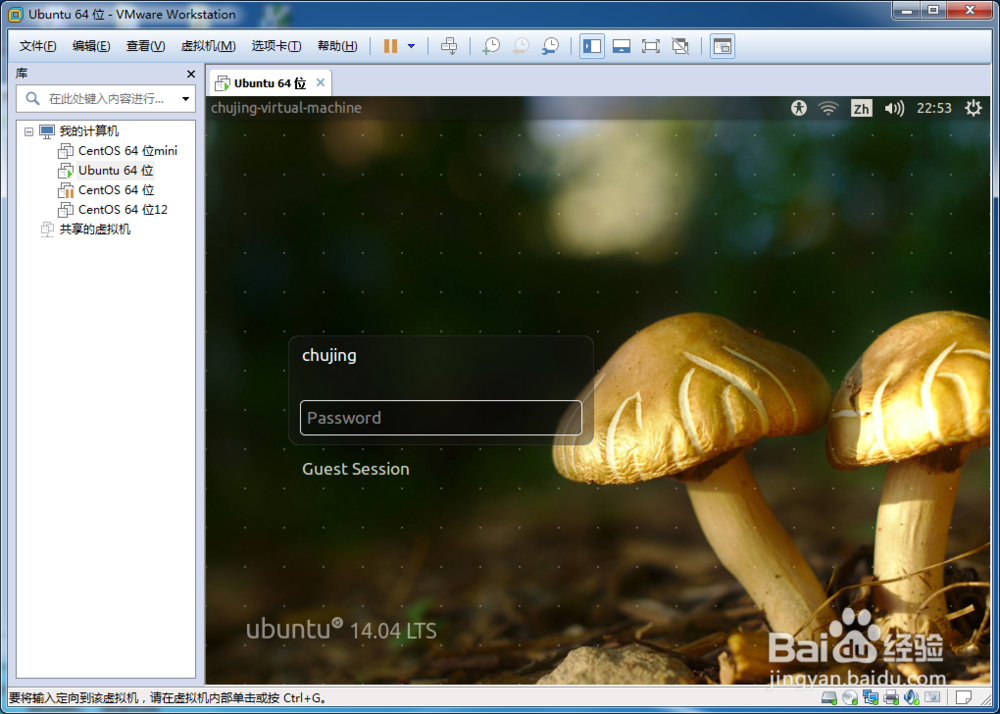Open the Zh input language indicator
This screenshot has width=1000, height=714.
tap(861, 108)
